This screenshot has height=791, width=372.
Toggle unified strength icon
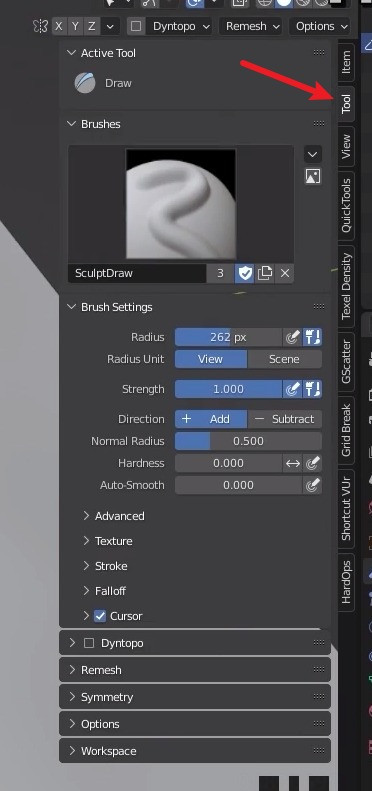point(312,389)
